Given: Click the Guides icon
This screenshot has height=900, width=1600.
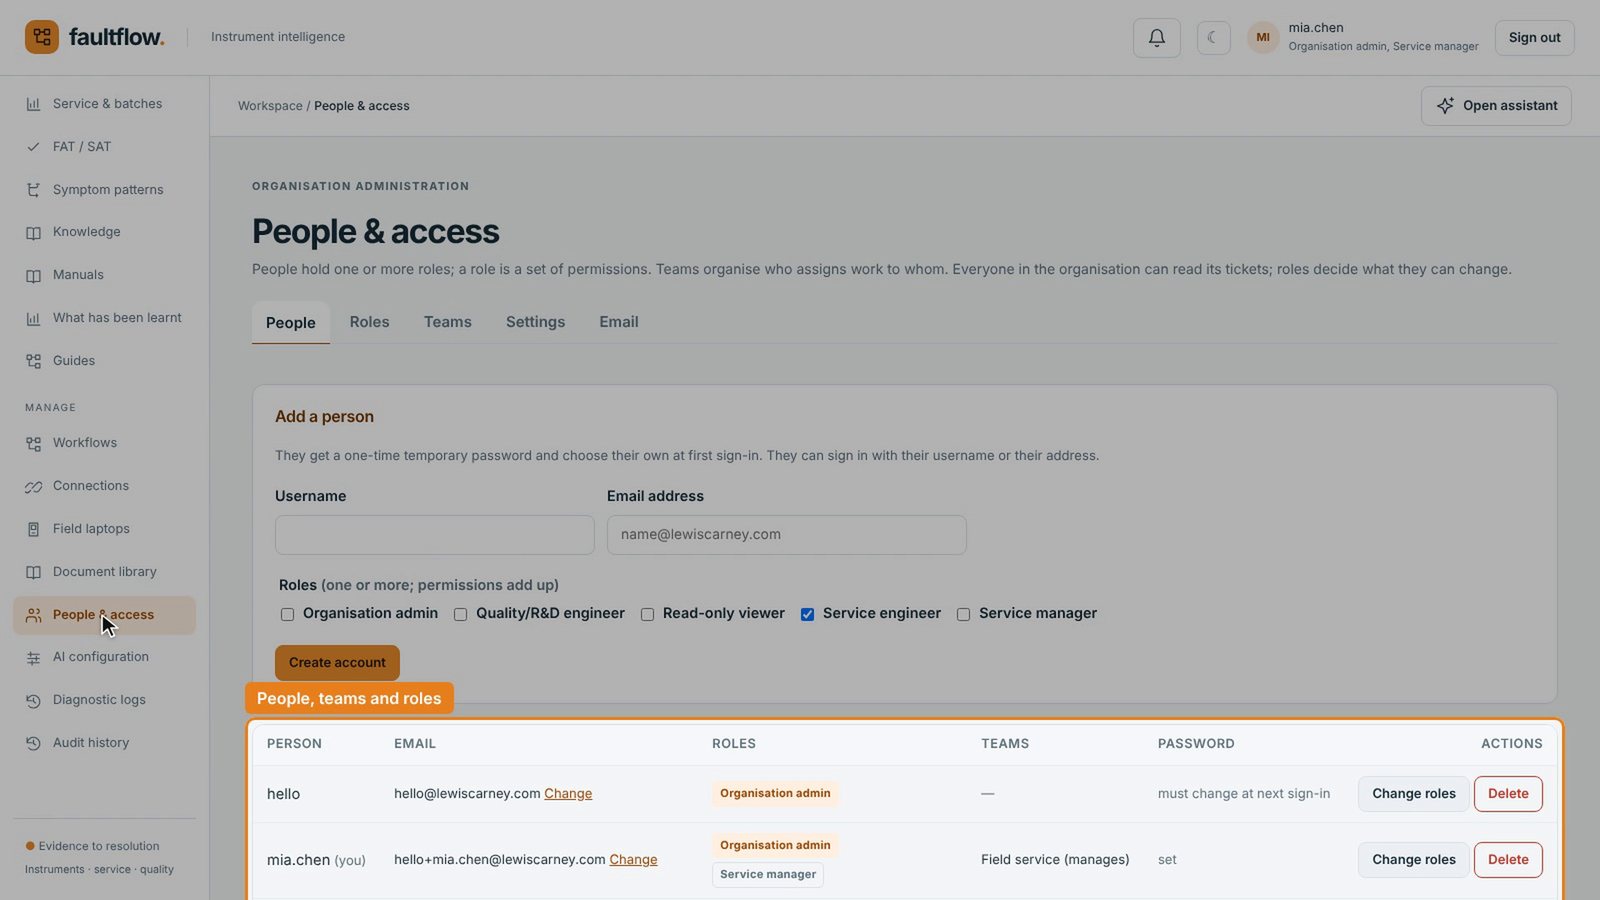Looking at the screenshot, I should coord(33,361).
